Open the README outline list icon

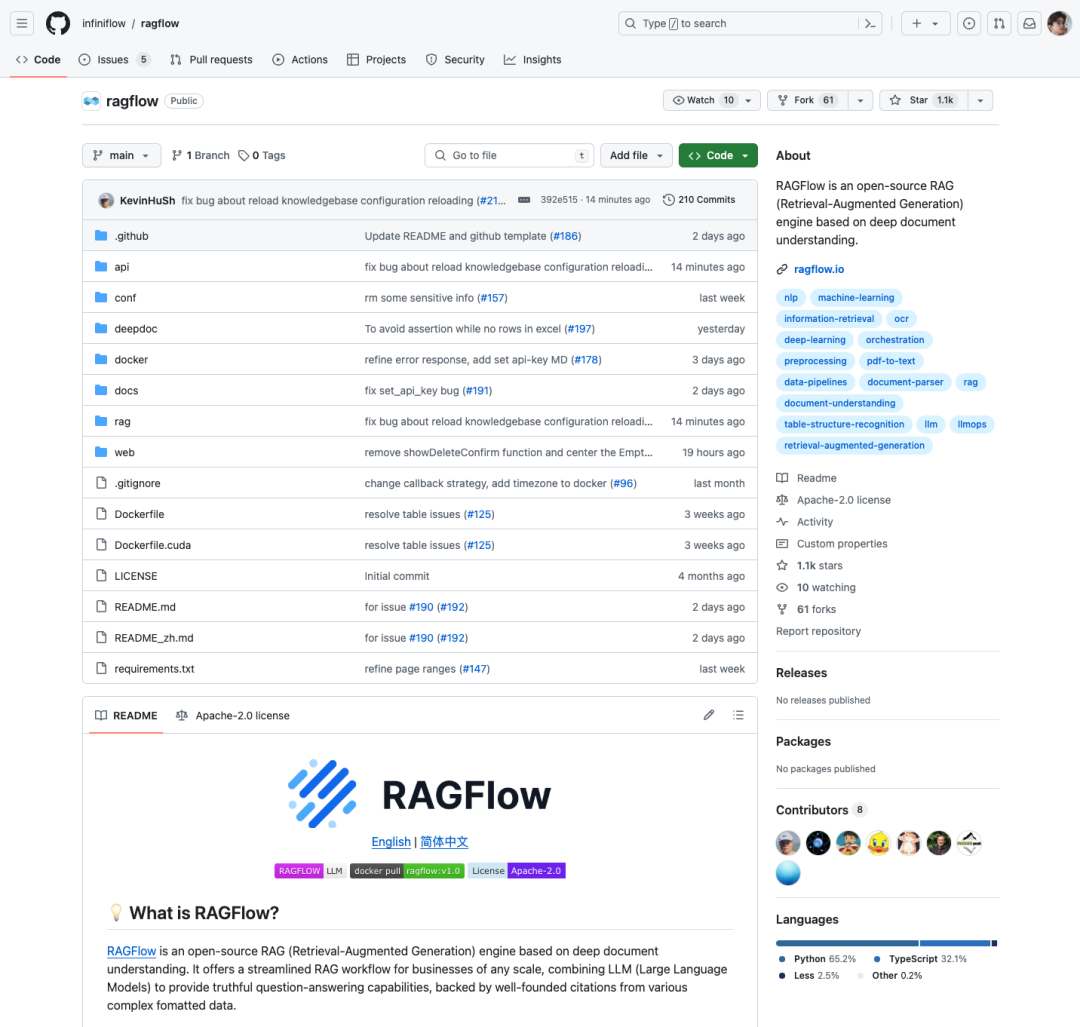pyautogui.click(x=738, y=715)
